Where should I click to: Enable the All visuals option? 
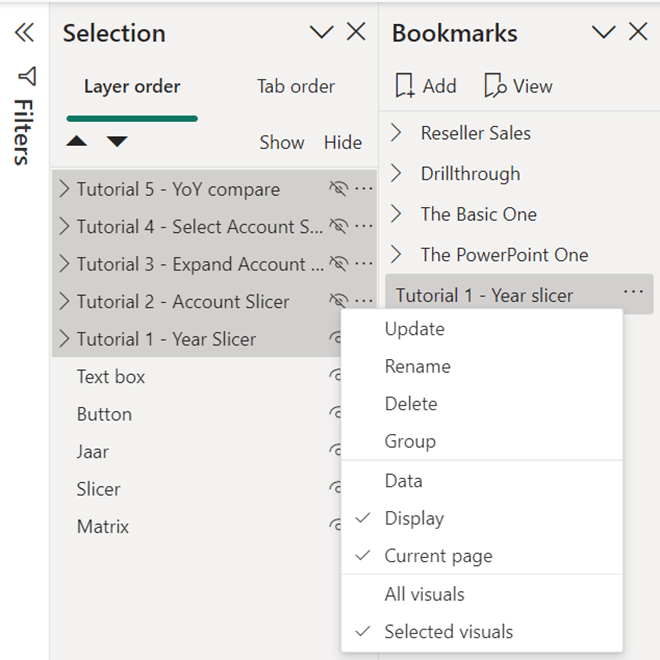[x=424, y=594]
